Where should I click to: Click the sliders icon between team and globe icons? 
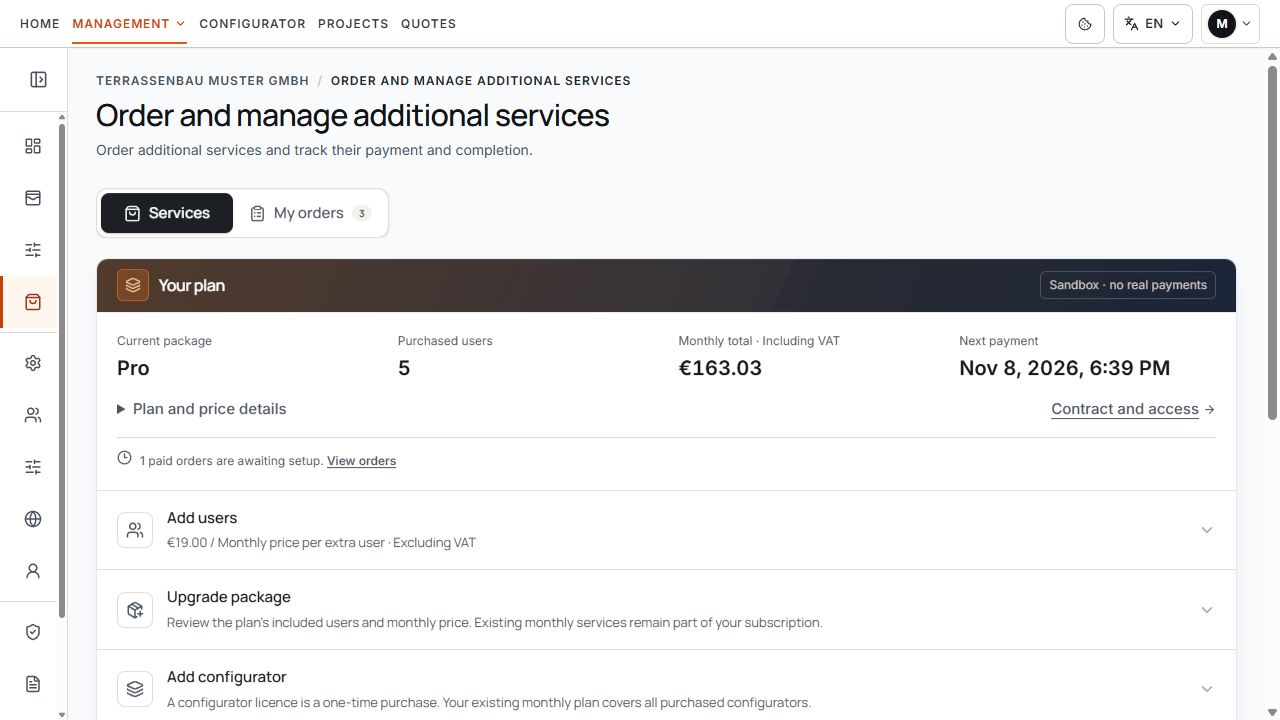33,467
